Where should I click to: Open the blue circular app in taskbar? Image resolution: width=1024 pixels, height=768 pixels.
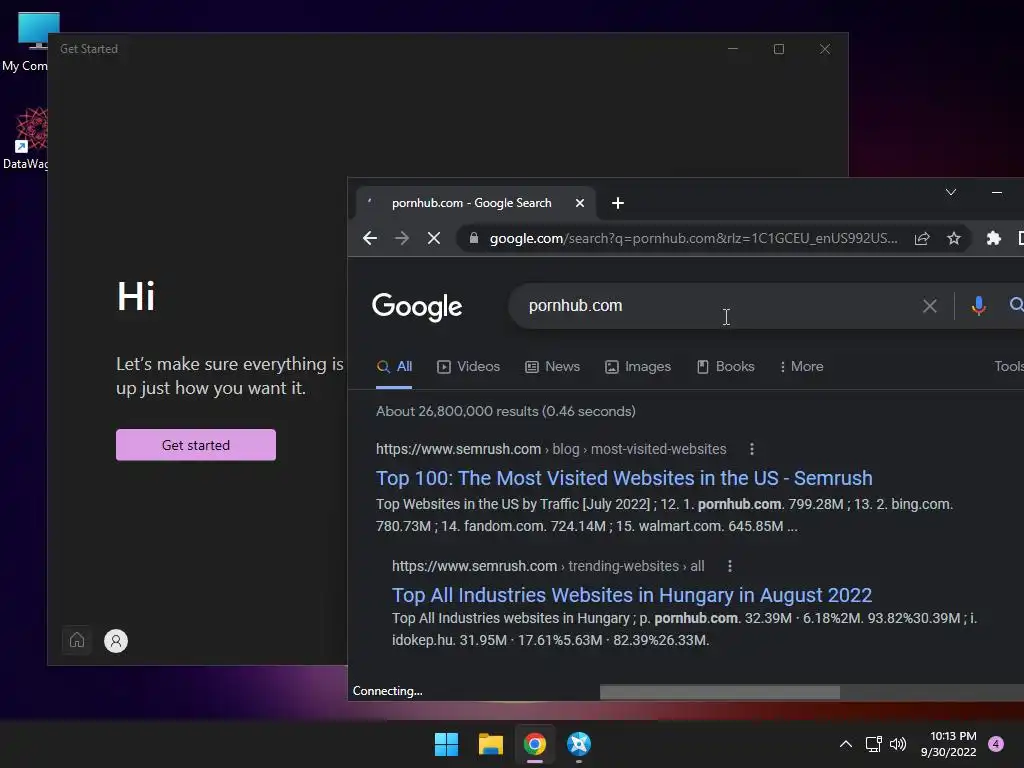(x=579, y=744)
